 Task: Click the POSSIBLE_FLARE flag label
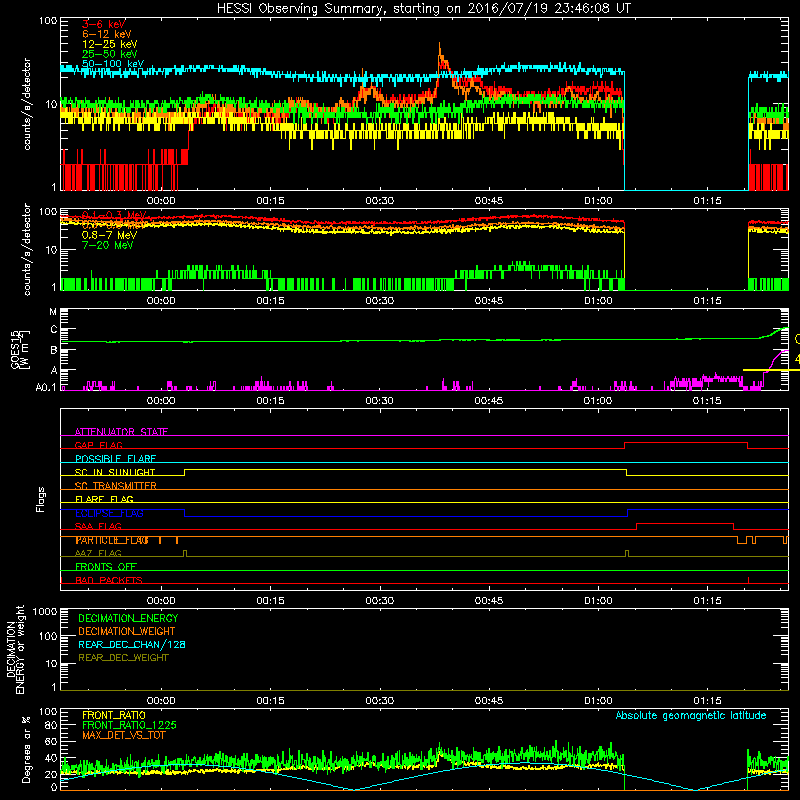click(x=115, y=459)
